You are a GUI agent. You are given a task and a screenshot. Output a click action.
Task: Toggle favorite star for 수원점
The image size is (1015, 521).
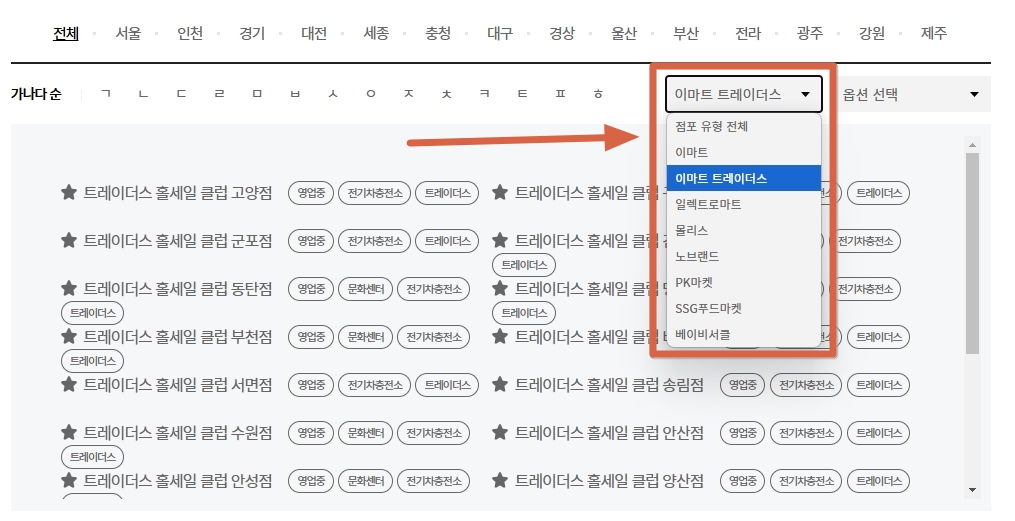click(69, 432)
